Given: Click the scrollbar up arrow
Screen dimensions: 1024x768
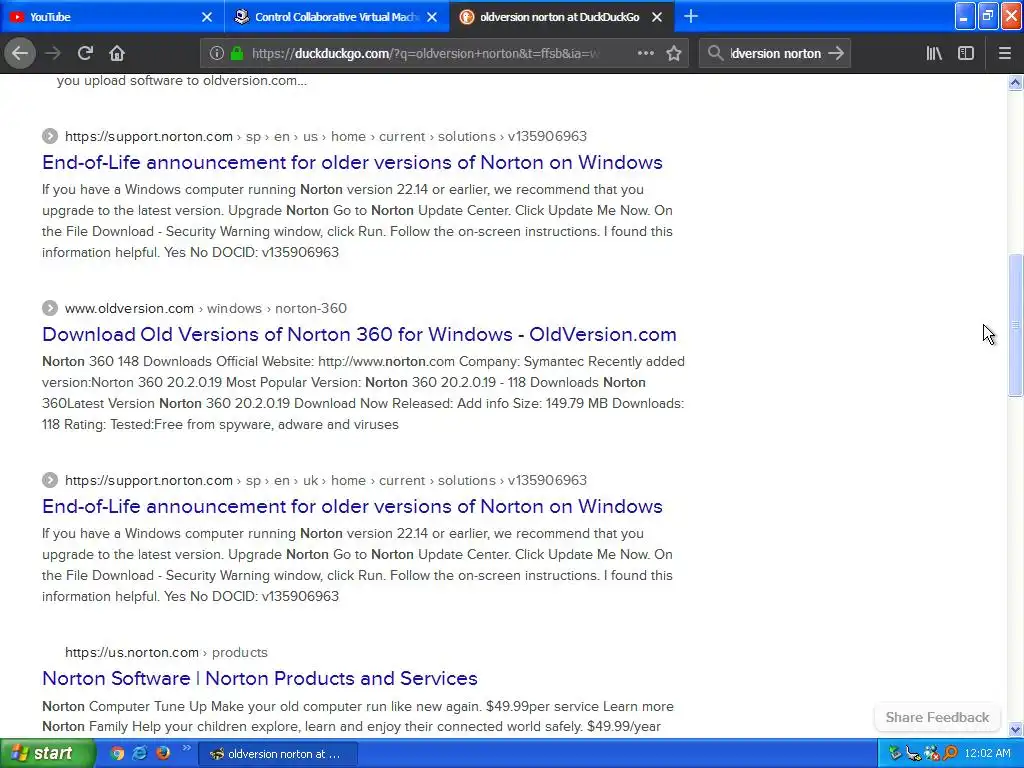Looking at the screenshot, I should [1015, 82].
